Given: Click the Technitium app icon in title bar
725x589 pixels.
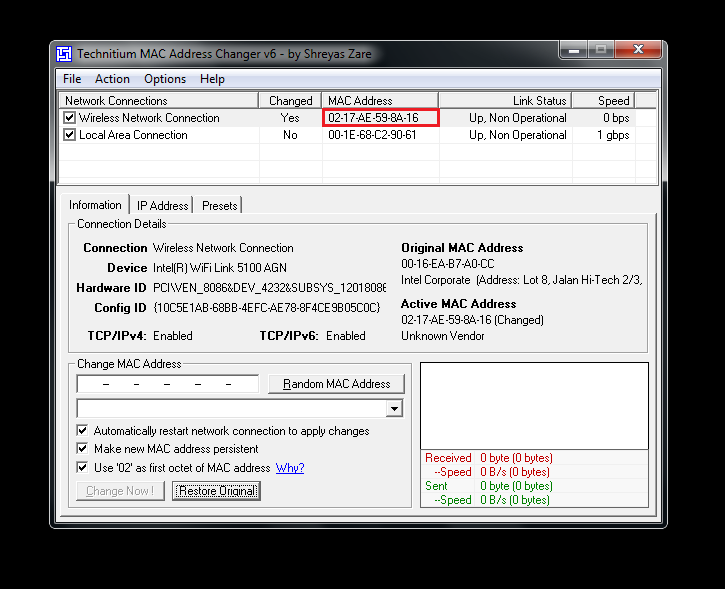Looking at the screenshot, I should pyautogui.click(x=64, y=54).
